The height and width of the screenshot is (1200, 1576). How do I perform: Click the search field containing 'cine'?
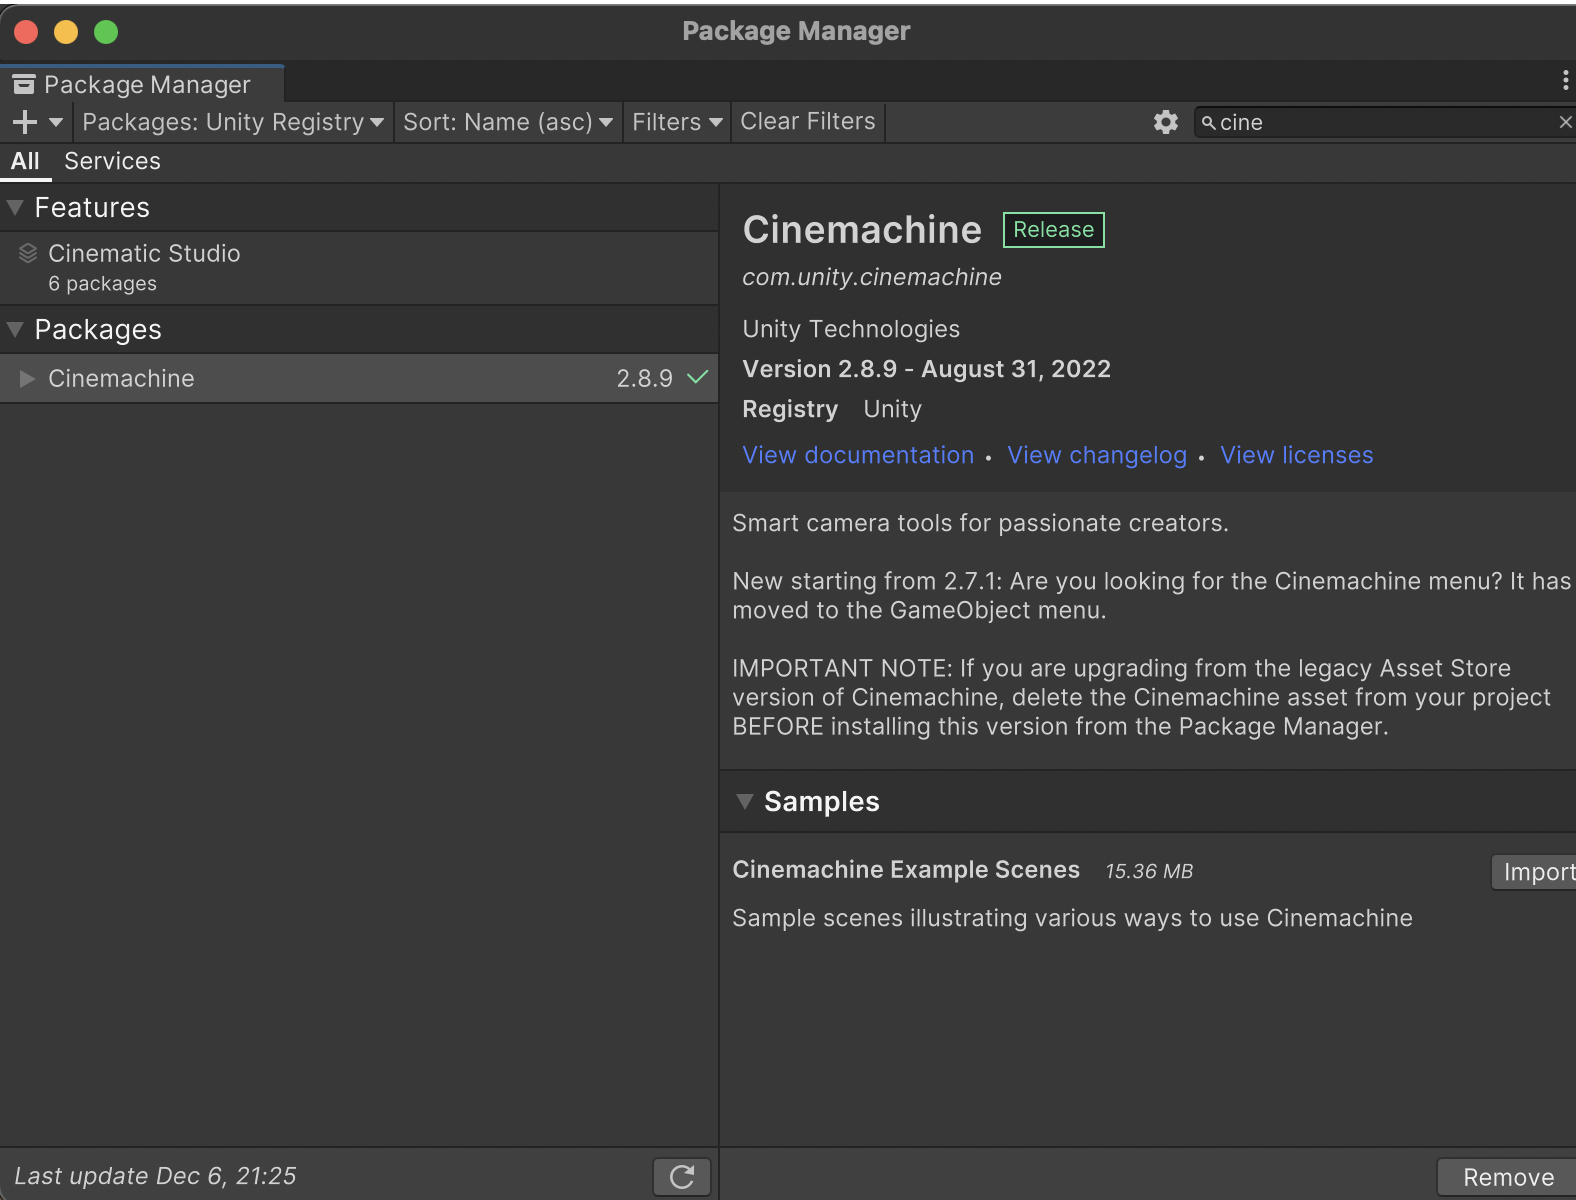pos(1385,122)
